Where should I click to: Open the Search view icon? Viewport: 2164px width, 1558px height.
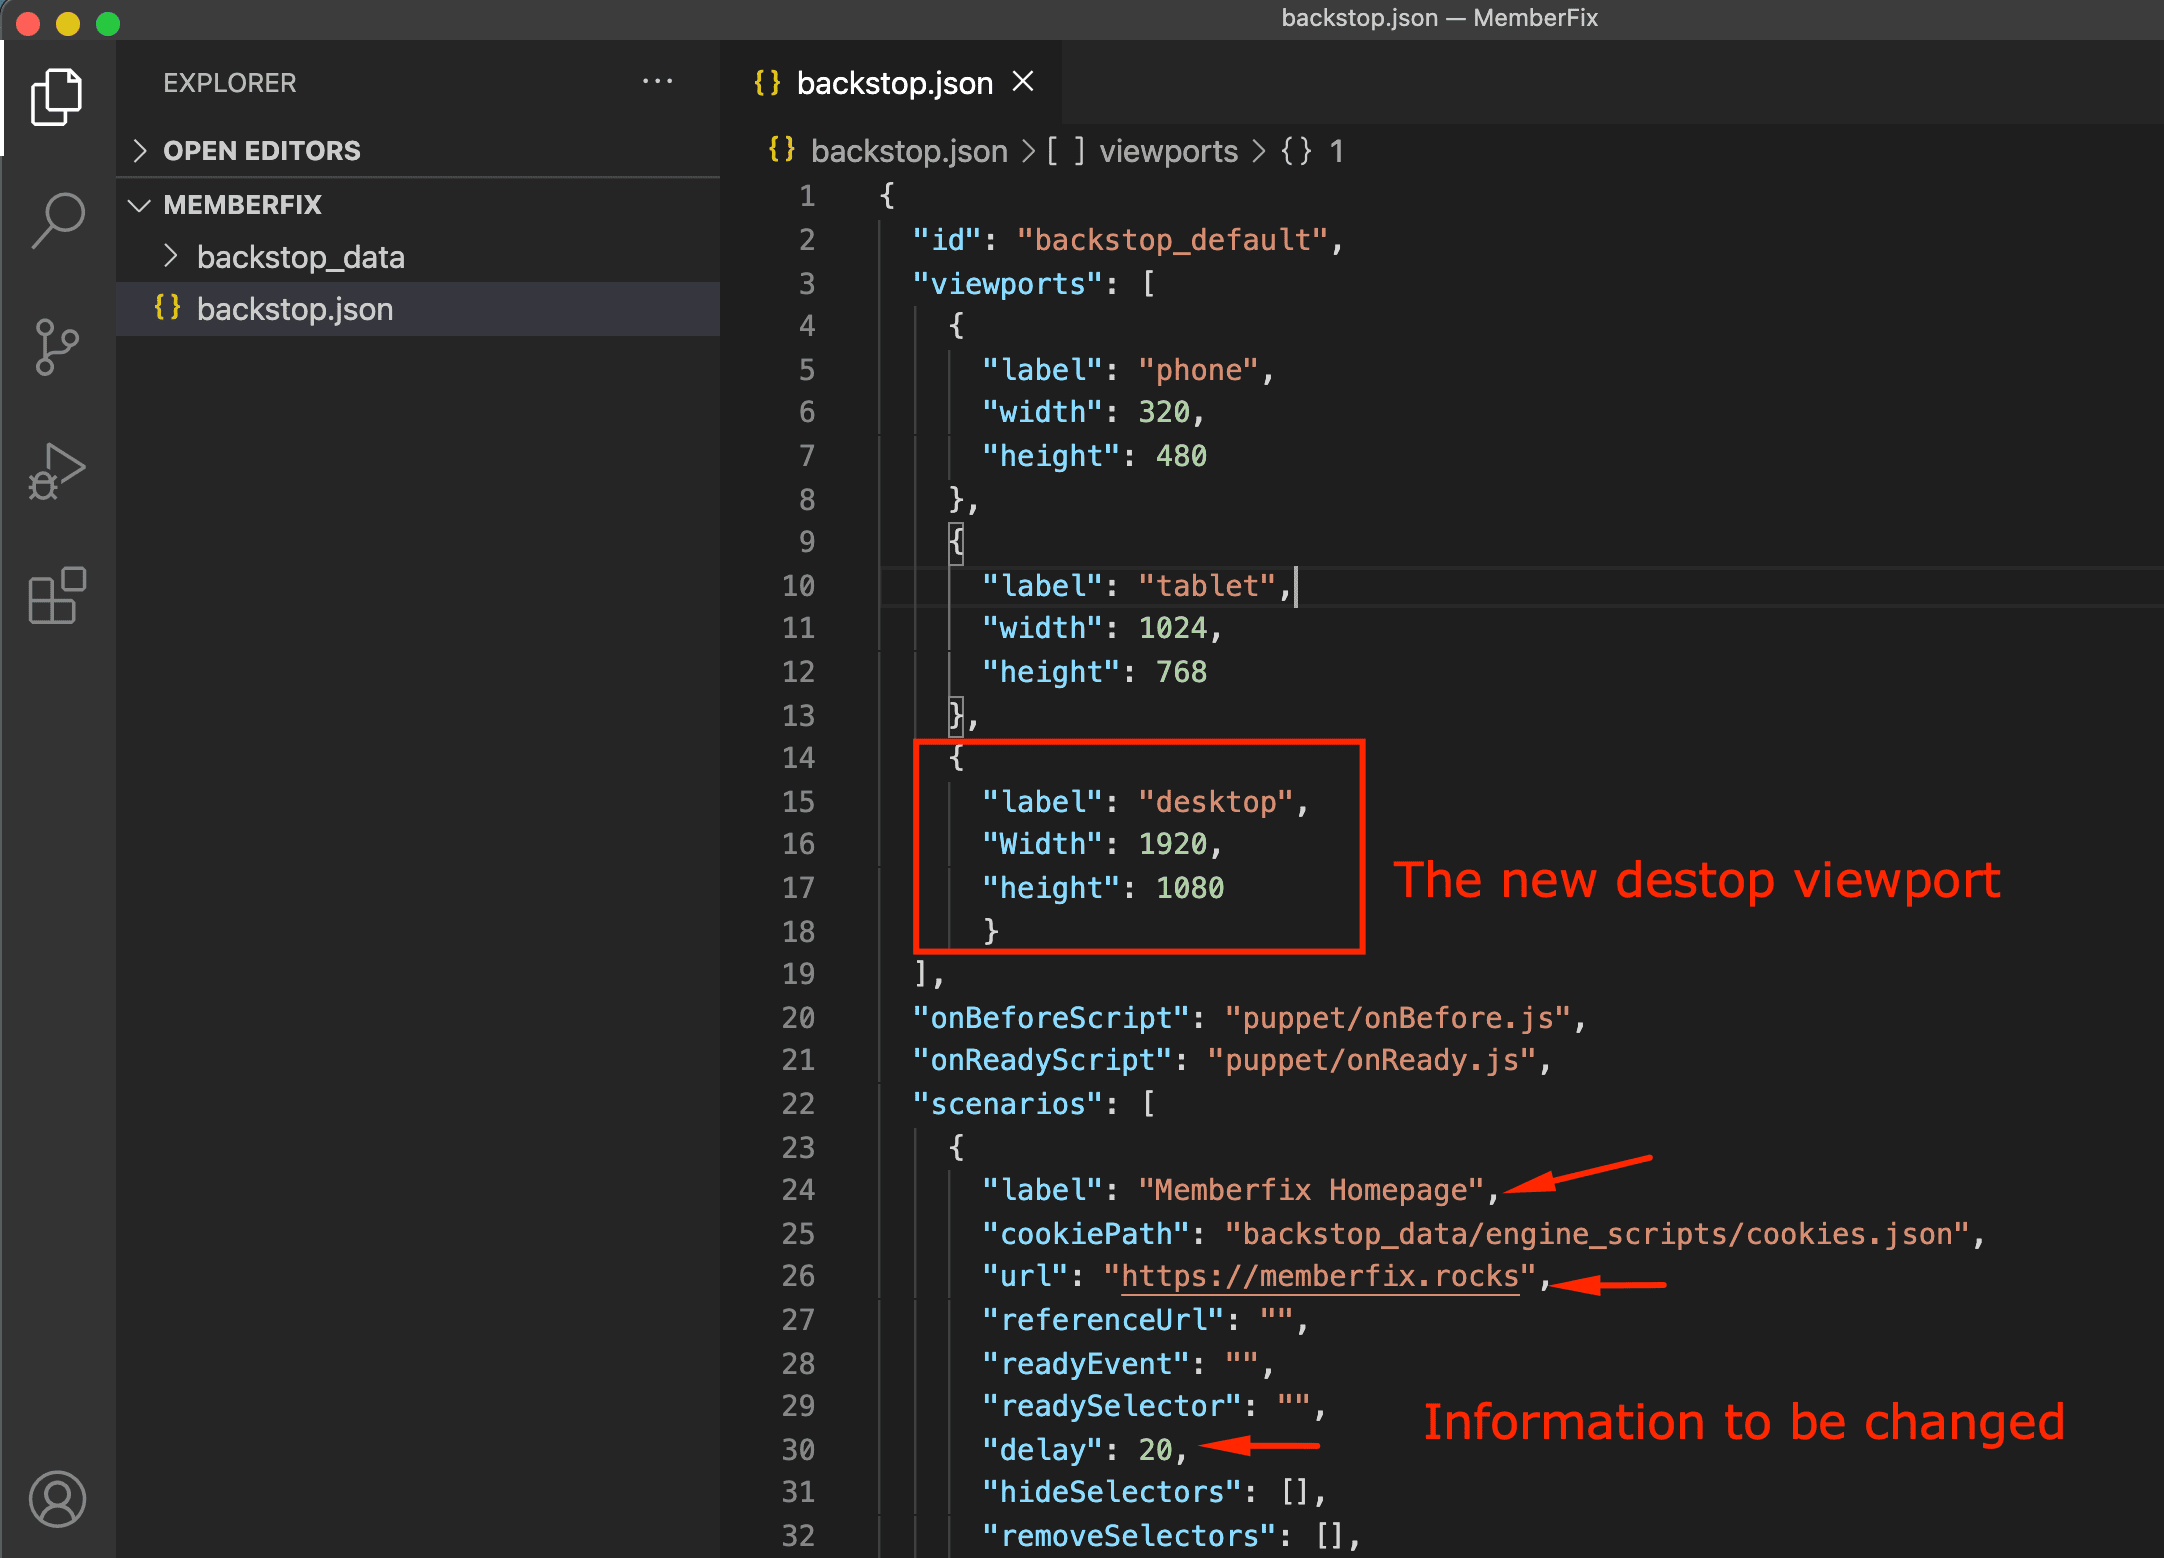coord(57,221)
